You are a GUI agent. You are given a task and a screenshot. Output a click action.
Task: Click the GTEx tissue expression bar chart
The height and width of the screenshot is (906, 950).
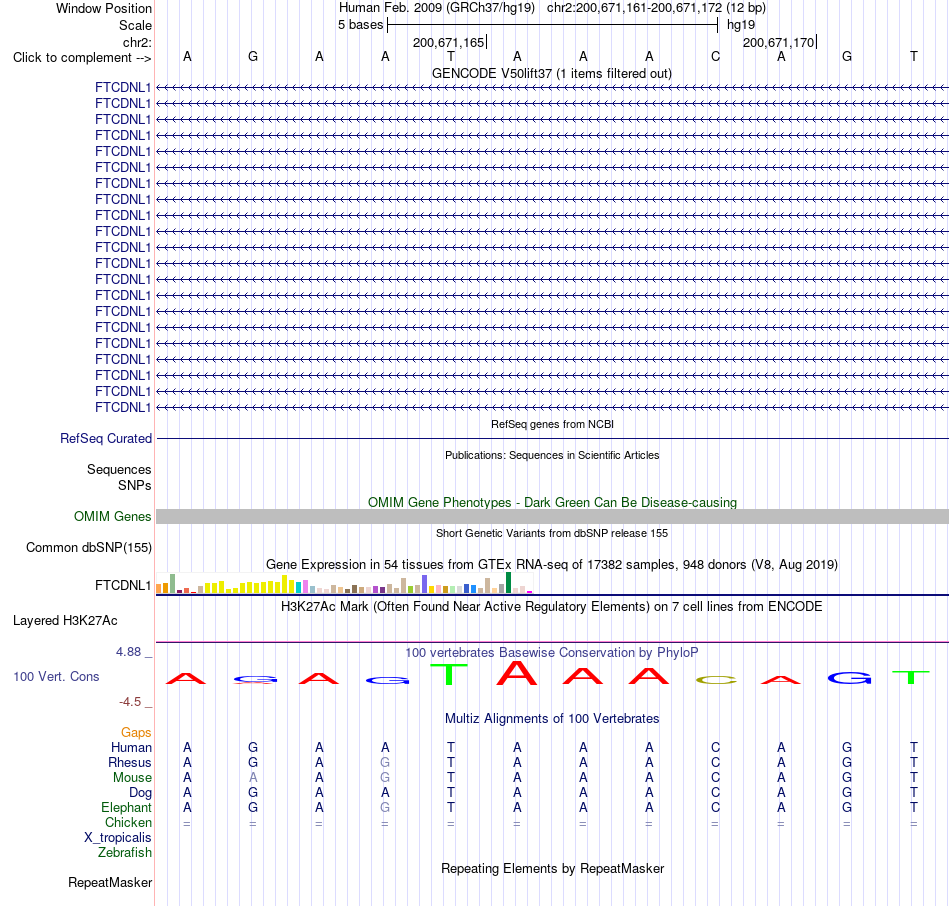pos(344,583)
